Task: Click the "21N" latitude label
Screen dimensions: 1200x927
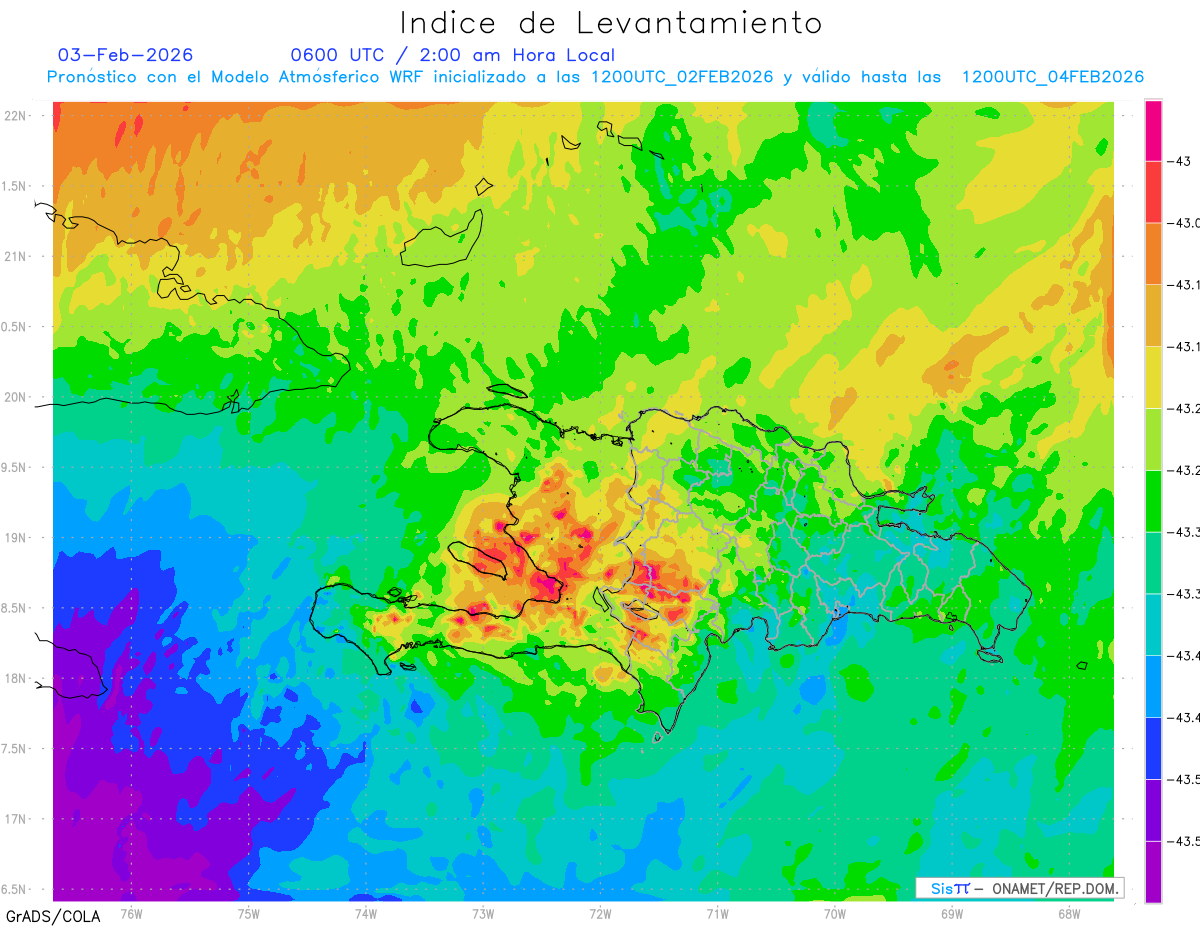Action: pyautogui.click(x=15, y=257)
